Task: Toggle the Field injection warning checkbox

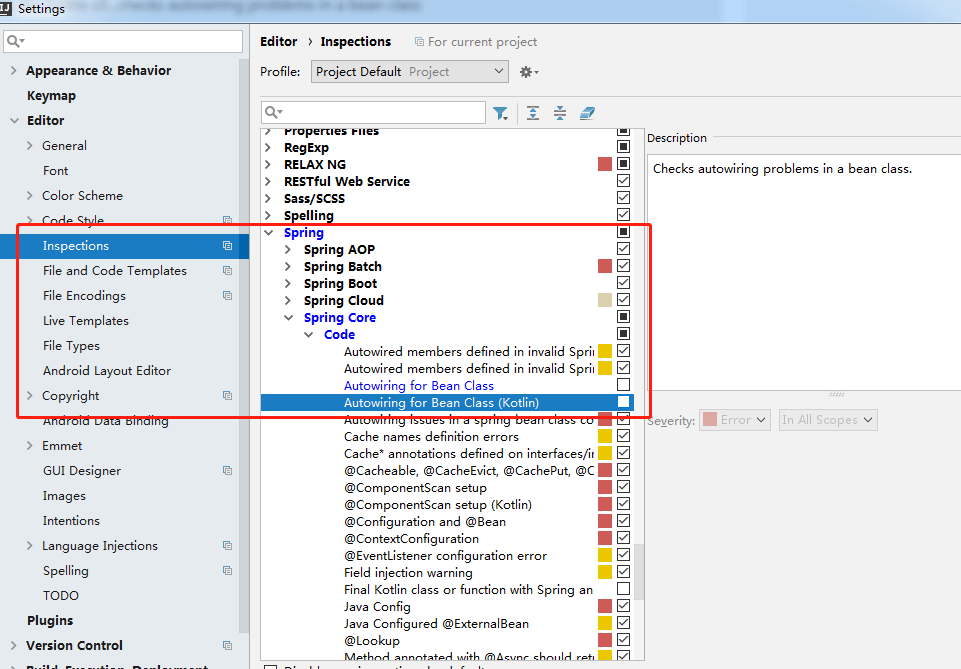Action: click(623, 572)
